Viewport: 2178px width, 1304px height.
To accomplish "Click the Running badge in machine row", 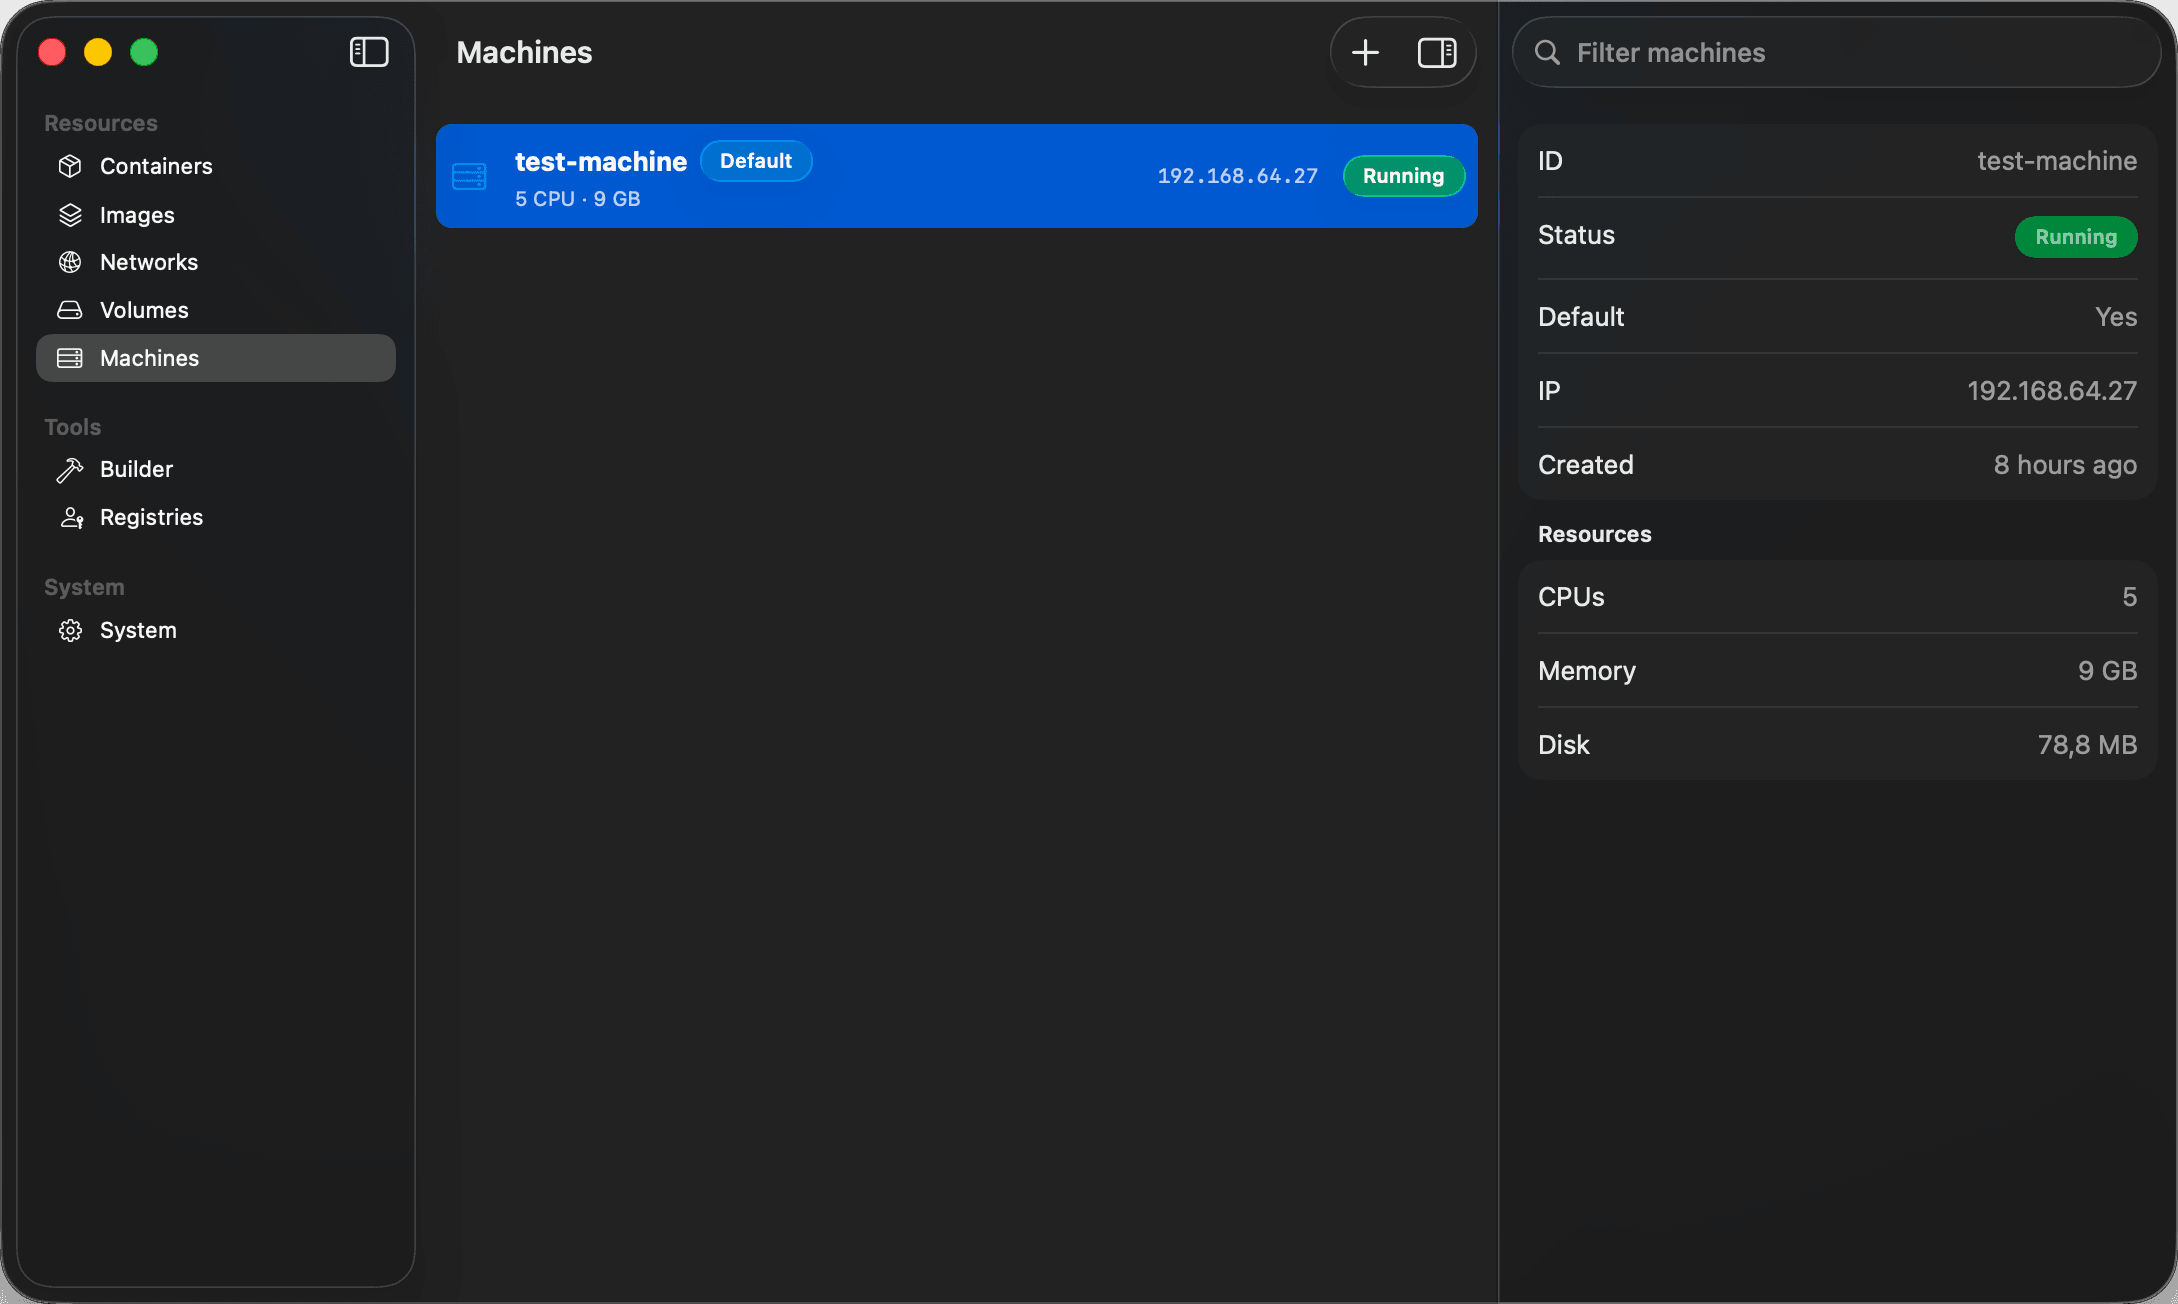I will pyautogui.click(x=1403, y=176).
